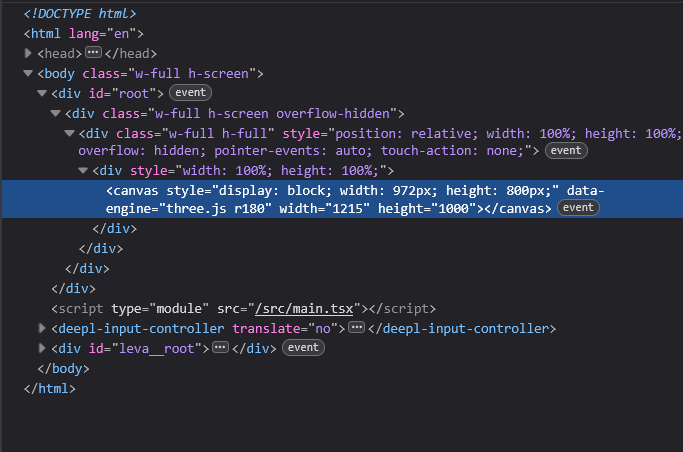The image size is (683, 452).
Task: Show event listeners on touch-action div
Action: [566, 151]
